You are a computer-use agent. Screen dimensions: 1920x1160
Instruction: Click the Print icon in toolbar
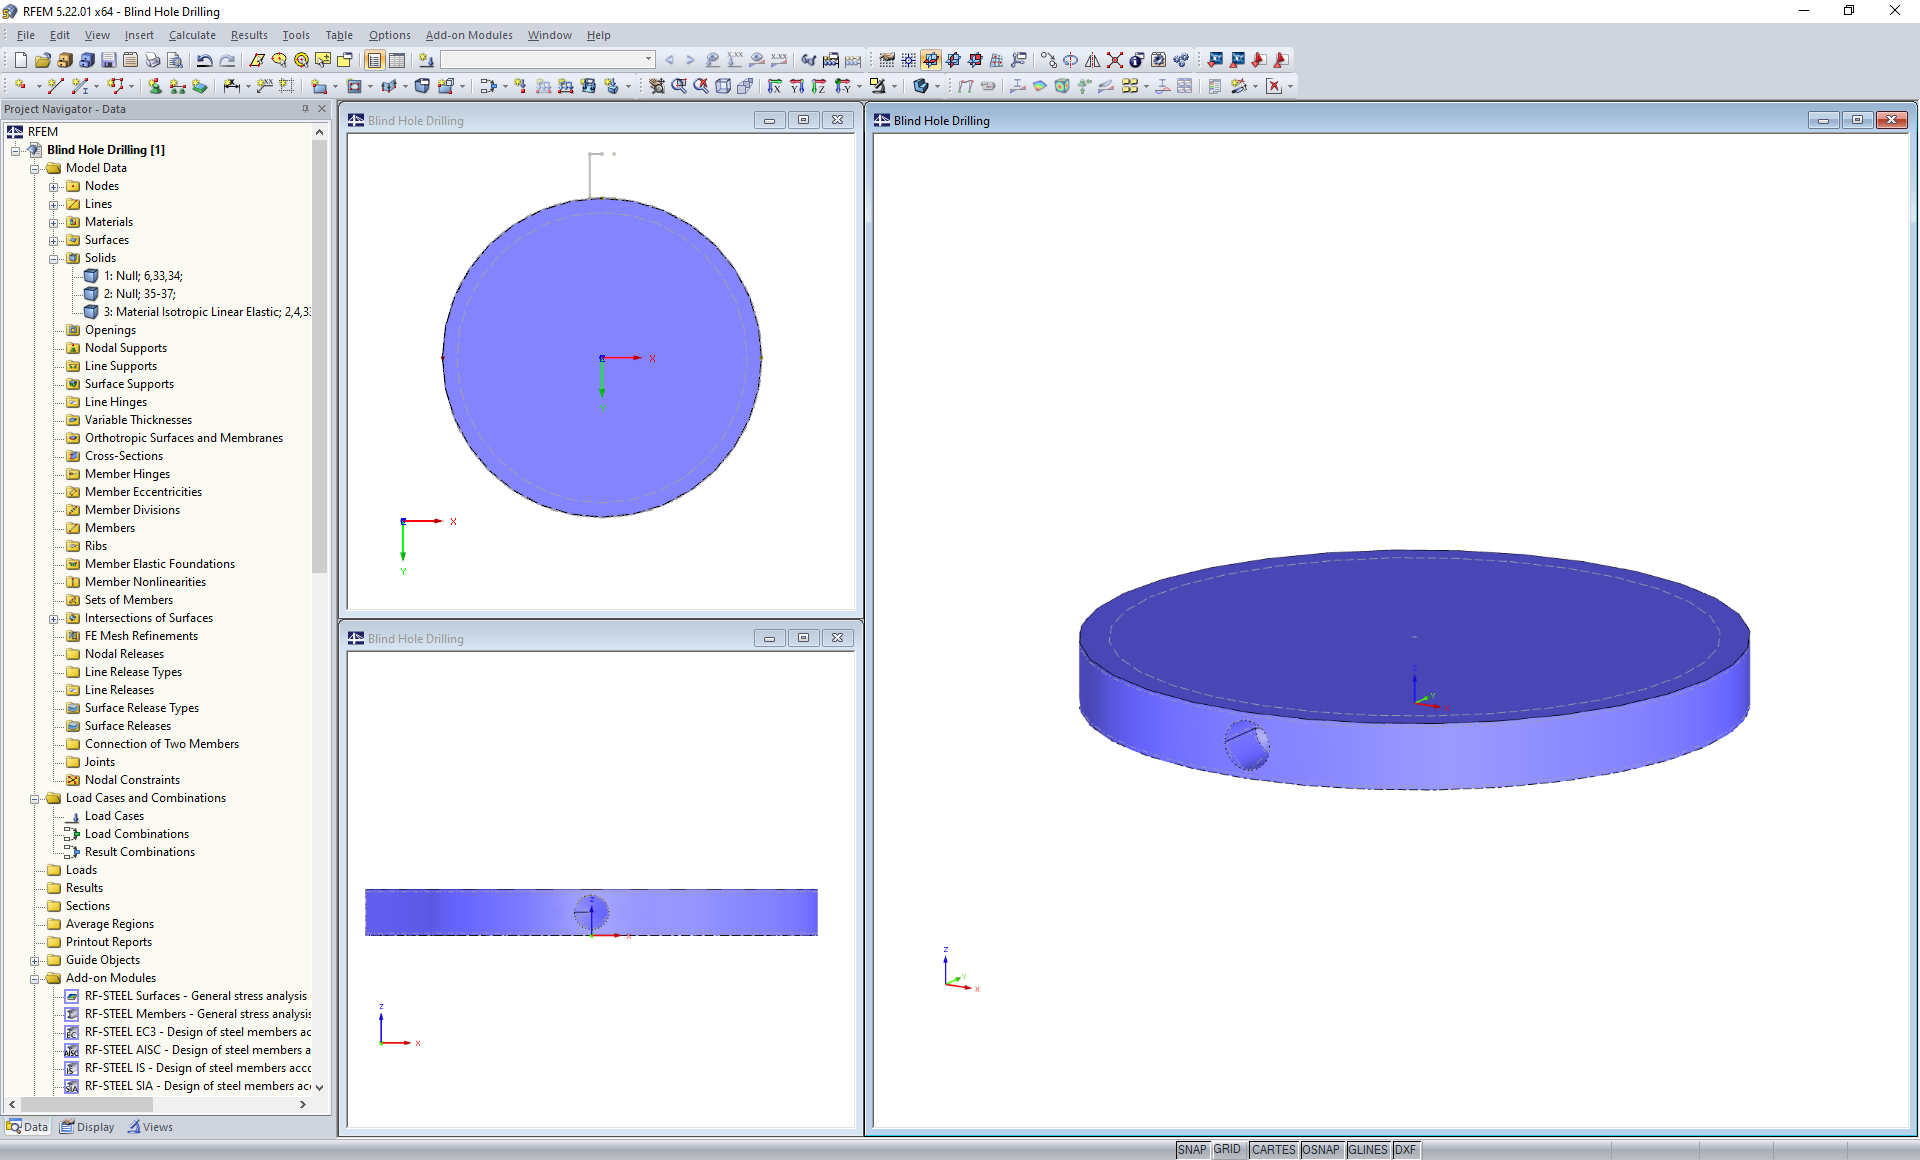(x=152, y=60)
